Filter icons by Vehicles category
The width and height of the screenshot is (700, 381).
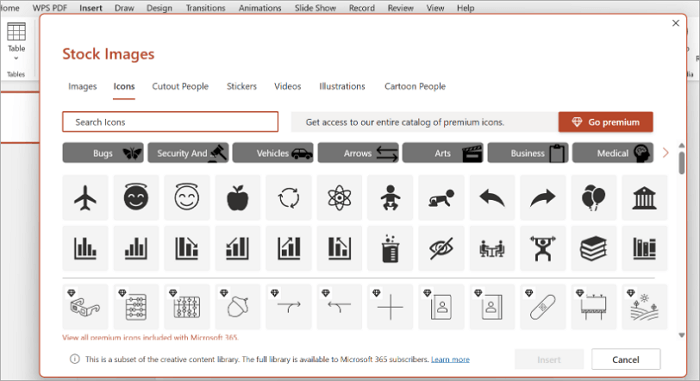[273, 153]
